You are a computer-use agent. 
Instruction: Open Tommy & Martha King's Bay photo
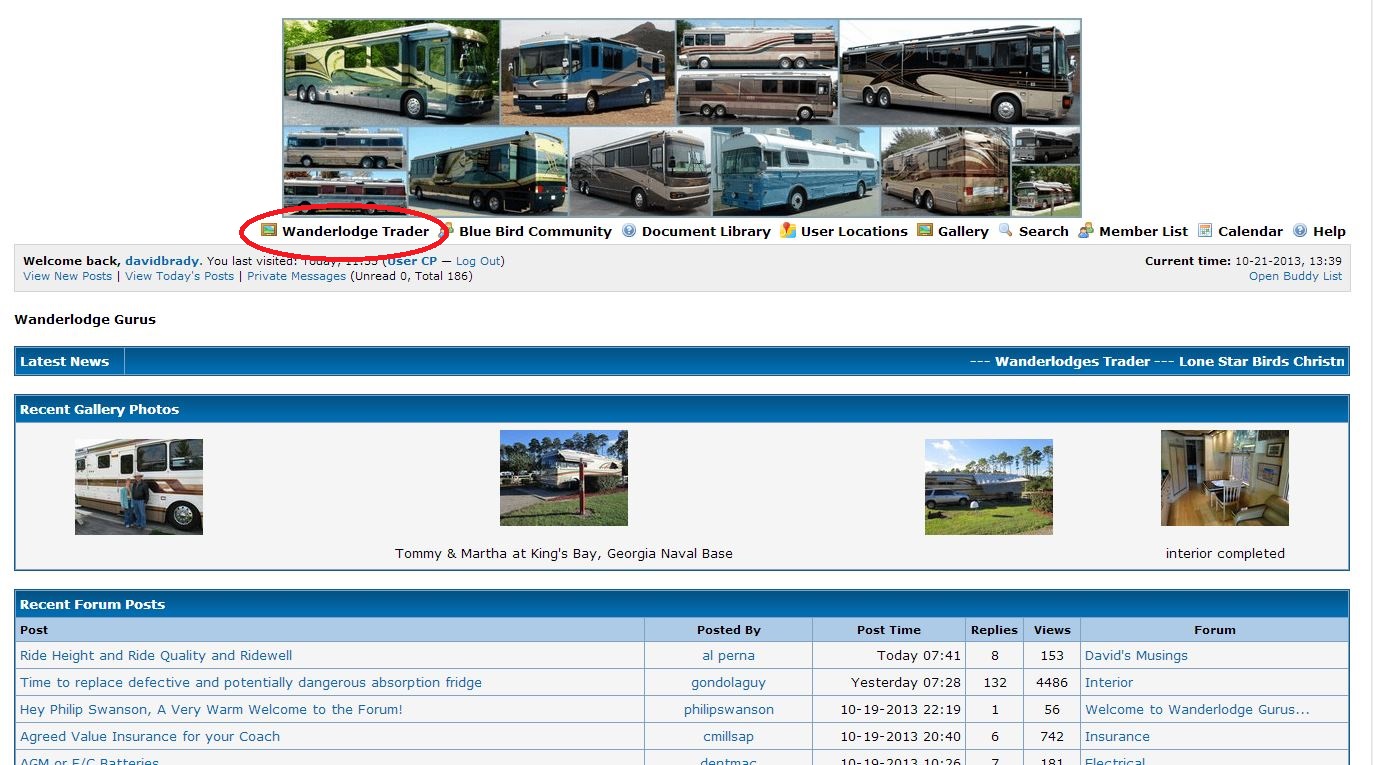(563, 478)
